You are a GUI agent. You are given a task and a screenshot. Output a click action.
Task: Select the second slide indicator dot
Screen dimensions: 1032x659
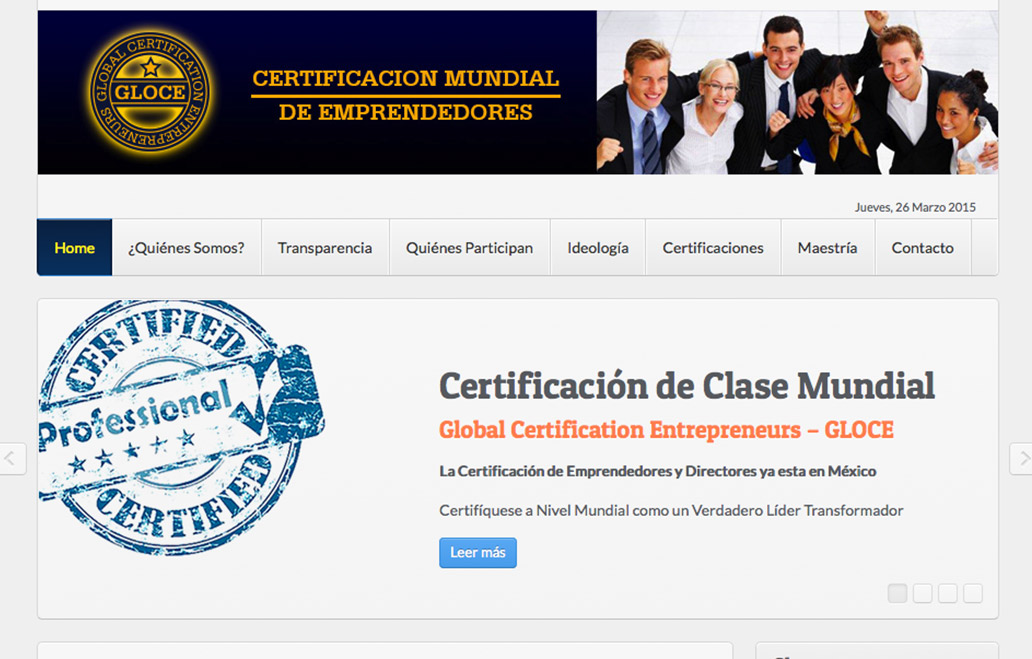pos(923,593)
